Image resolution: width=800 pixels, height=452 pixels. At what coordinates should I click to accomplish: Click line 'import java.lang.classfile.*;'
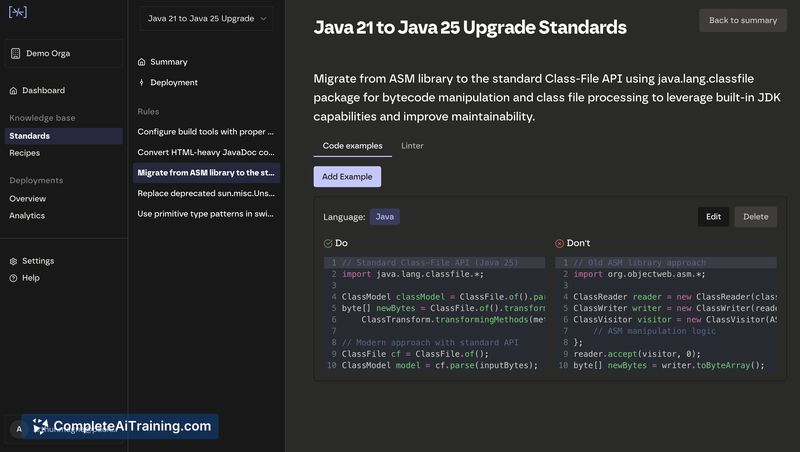pos(413,274)
